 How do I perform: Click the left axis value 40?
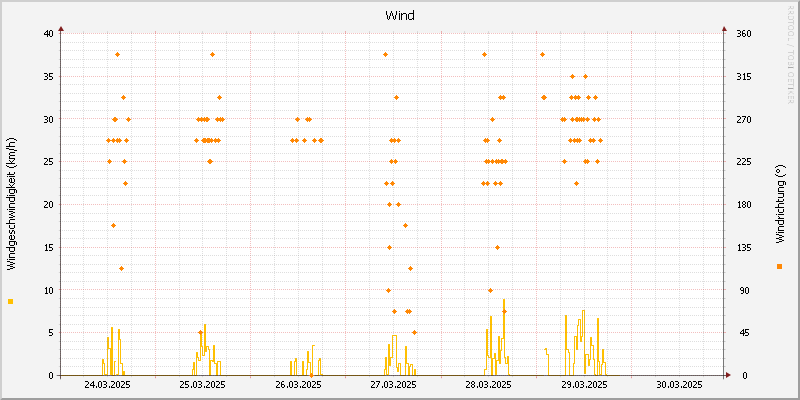coord(48,34)
